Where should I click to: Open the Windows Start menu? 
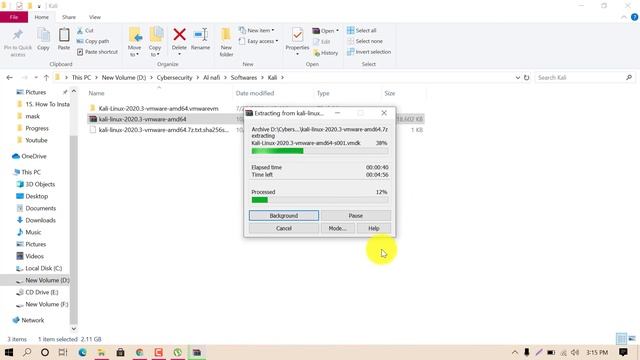(9, 352)
